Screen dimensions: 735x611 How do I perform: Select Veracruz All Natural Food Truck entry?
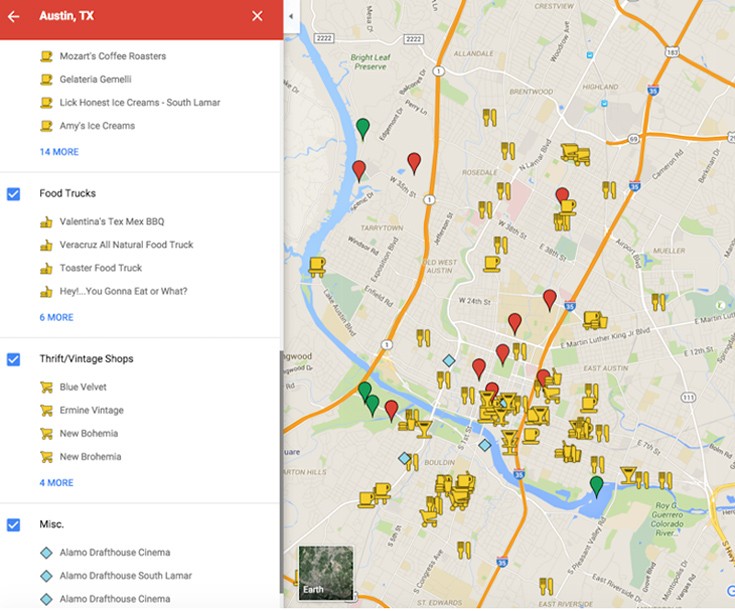tap(126, 244)
